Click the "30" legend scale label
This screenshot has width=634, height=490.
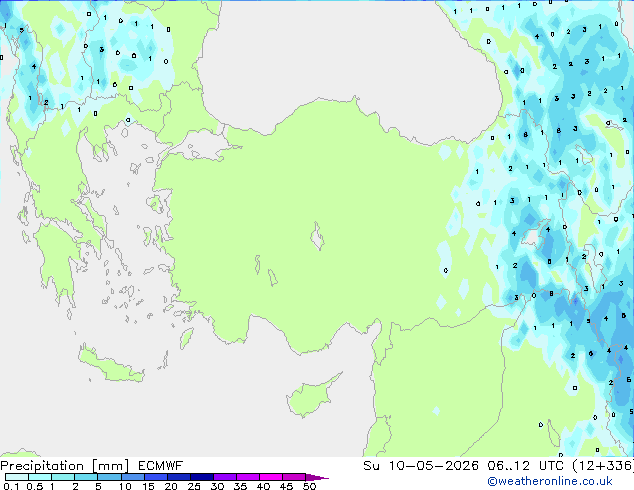217,486
